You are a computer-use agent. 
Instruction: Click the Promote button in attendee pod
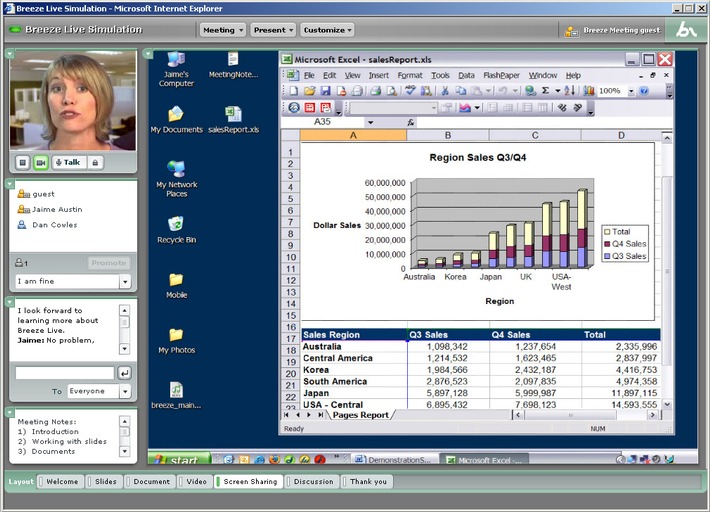click(x=109, y=263)
